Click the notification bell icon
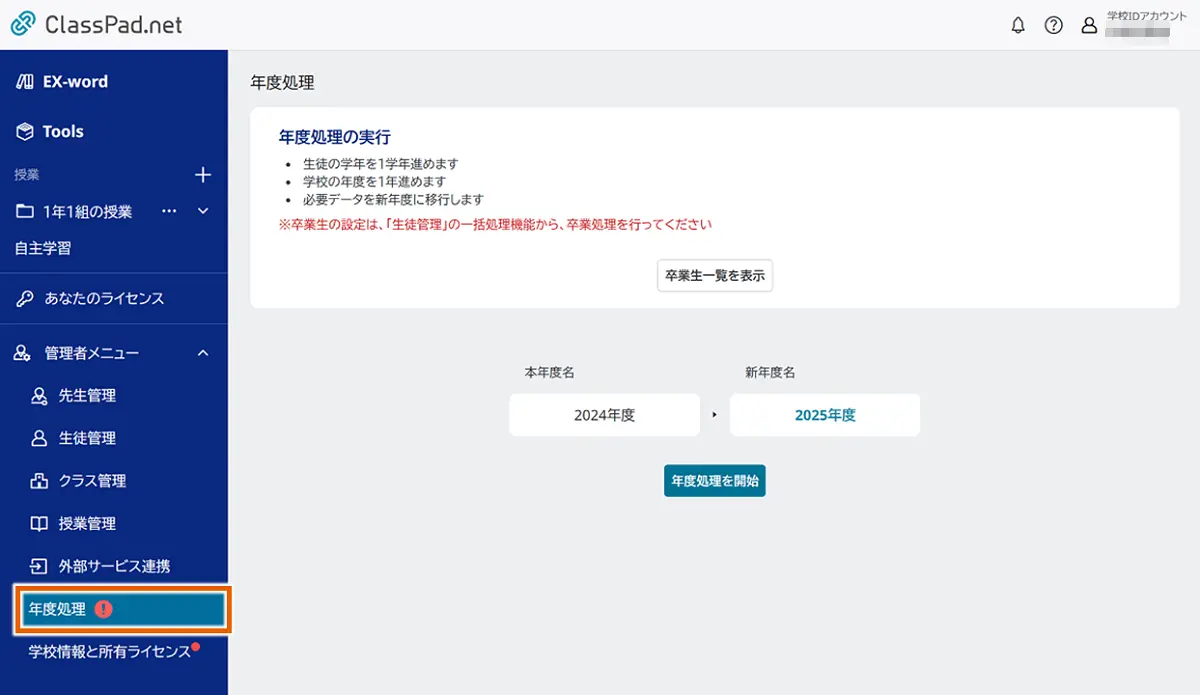The width and height of the screenshot is (1200, 695). (1018, 26)
